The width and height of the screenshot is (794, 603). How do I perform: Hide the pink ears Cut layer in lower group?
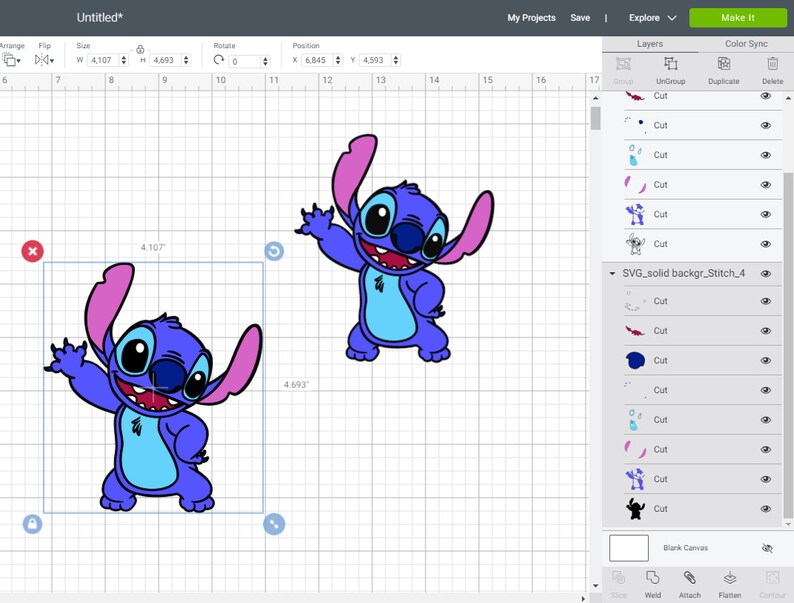[766, 450]
